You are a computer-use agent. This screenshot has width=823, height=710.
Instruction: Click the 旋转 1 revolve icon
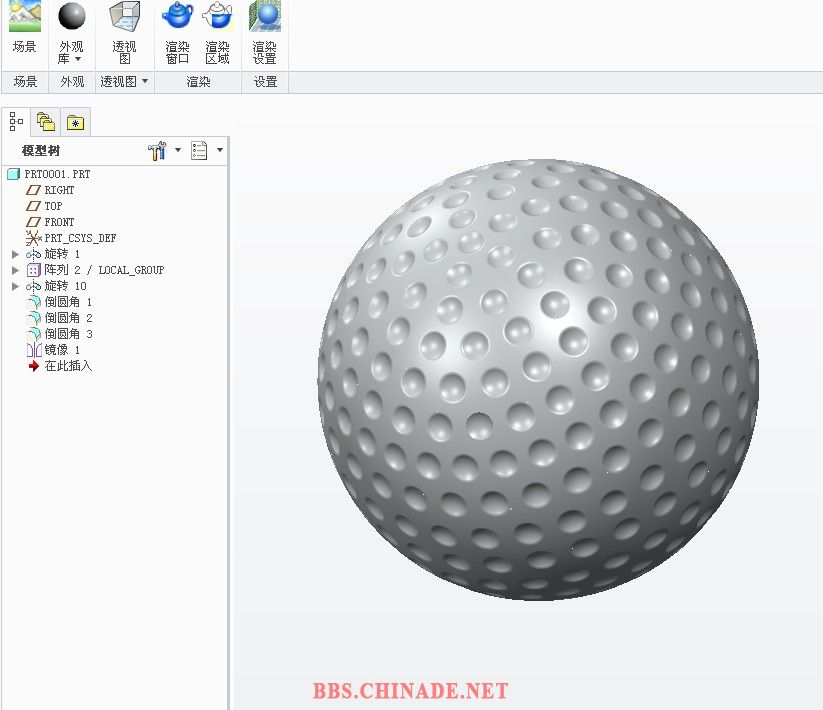click(x=33, y=255)
